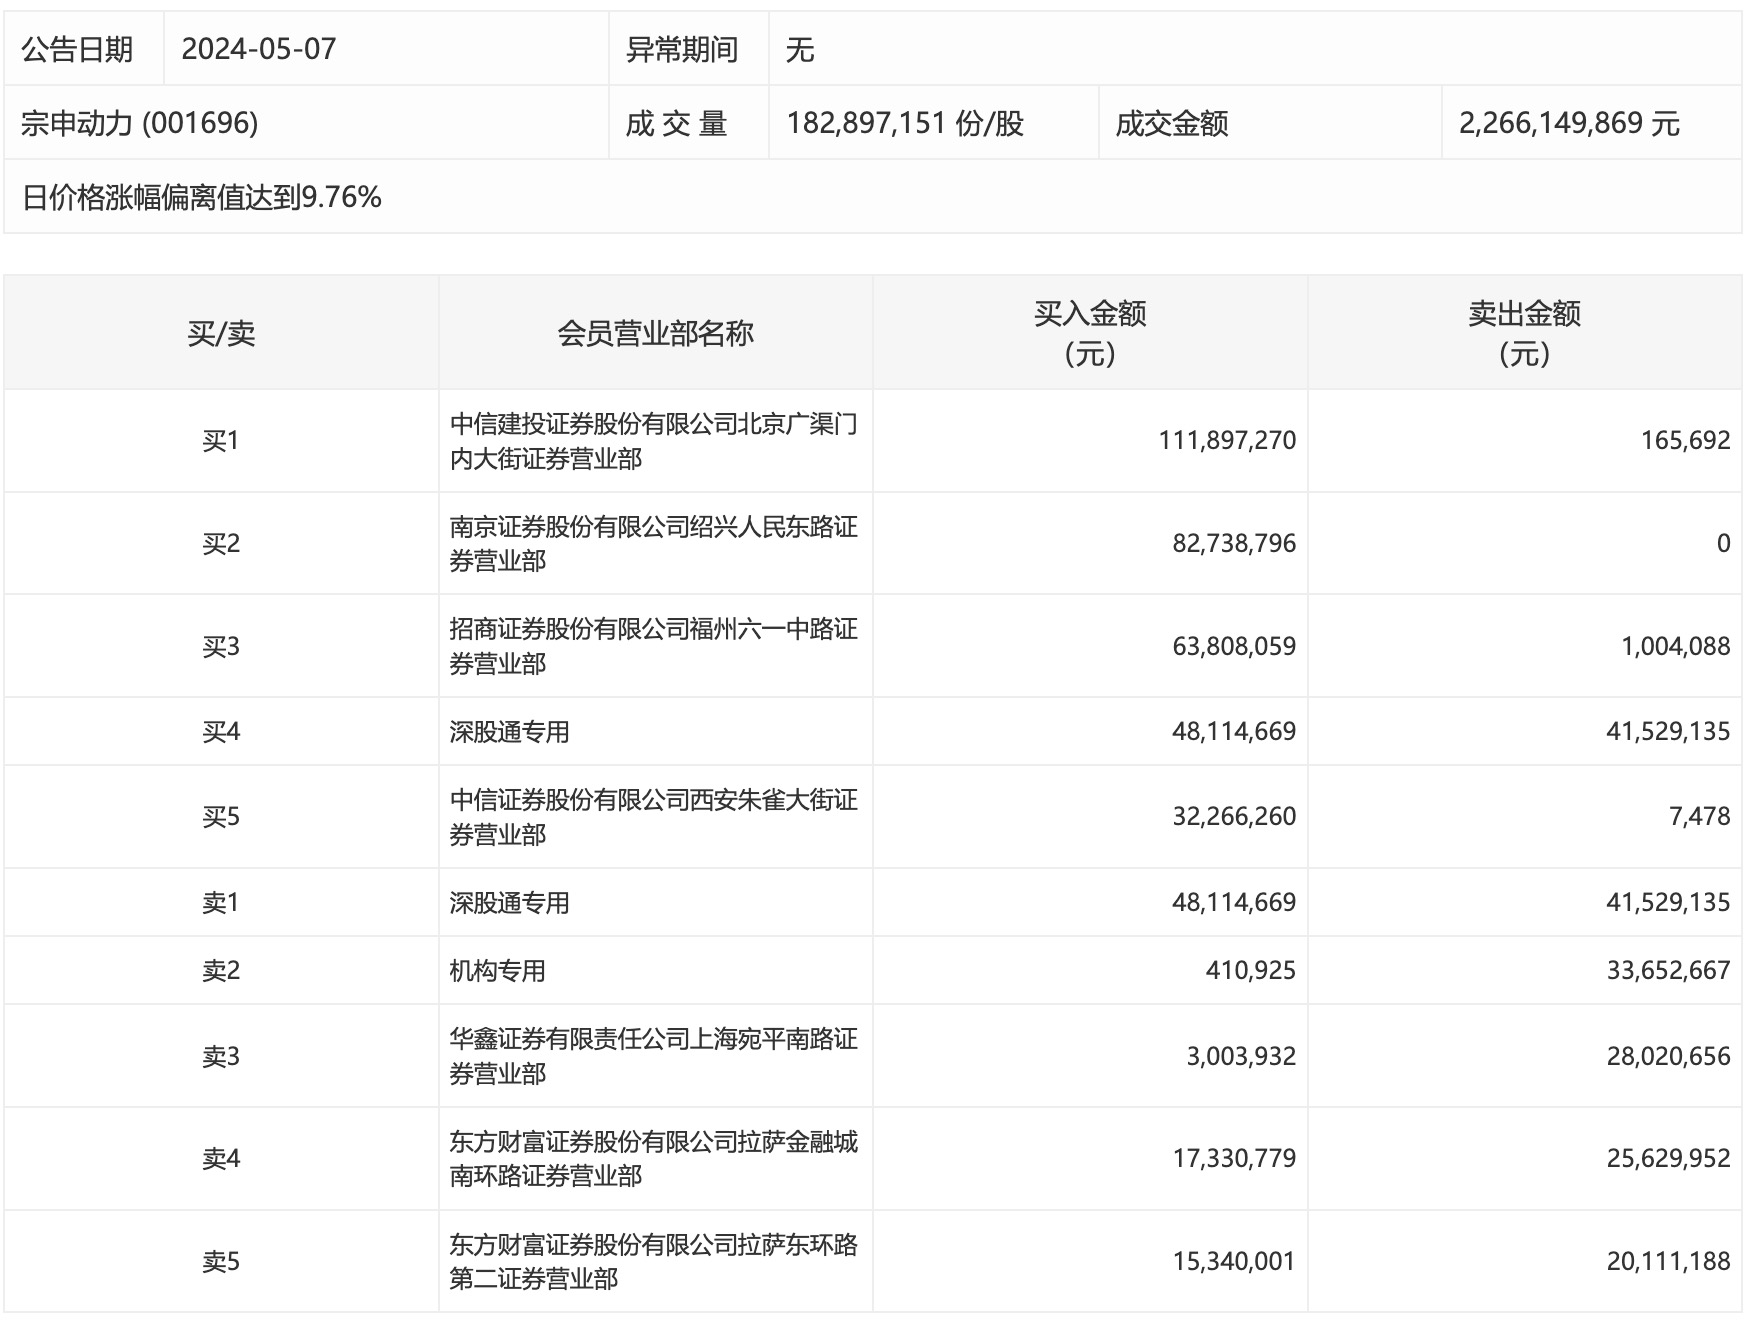Open 华鑫证券 上海宛平南路 branch entry
Viewport: 1754px width, 1322px height.
tap(653, 1056)
